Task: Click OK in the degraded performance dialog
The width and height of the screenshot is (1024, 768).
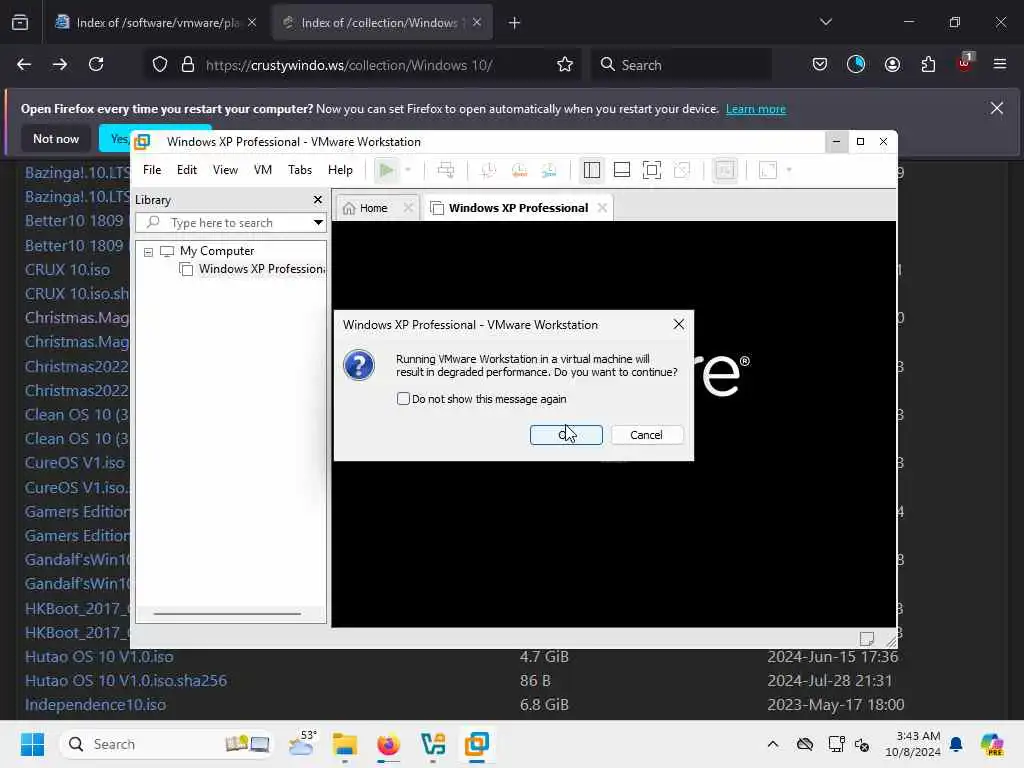Action: tap(566, 435)
